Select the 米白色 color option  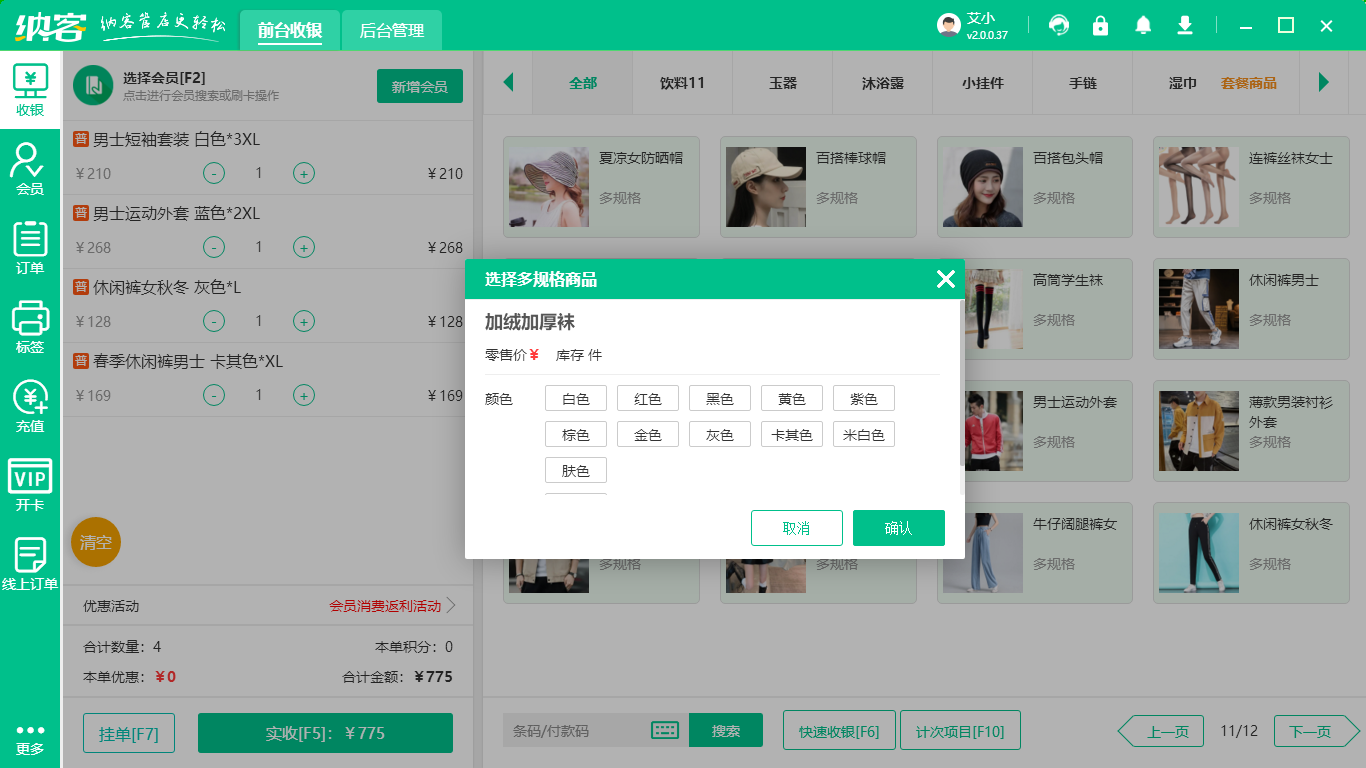tap(864, 434)
